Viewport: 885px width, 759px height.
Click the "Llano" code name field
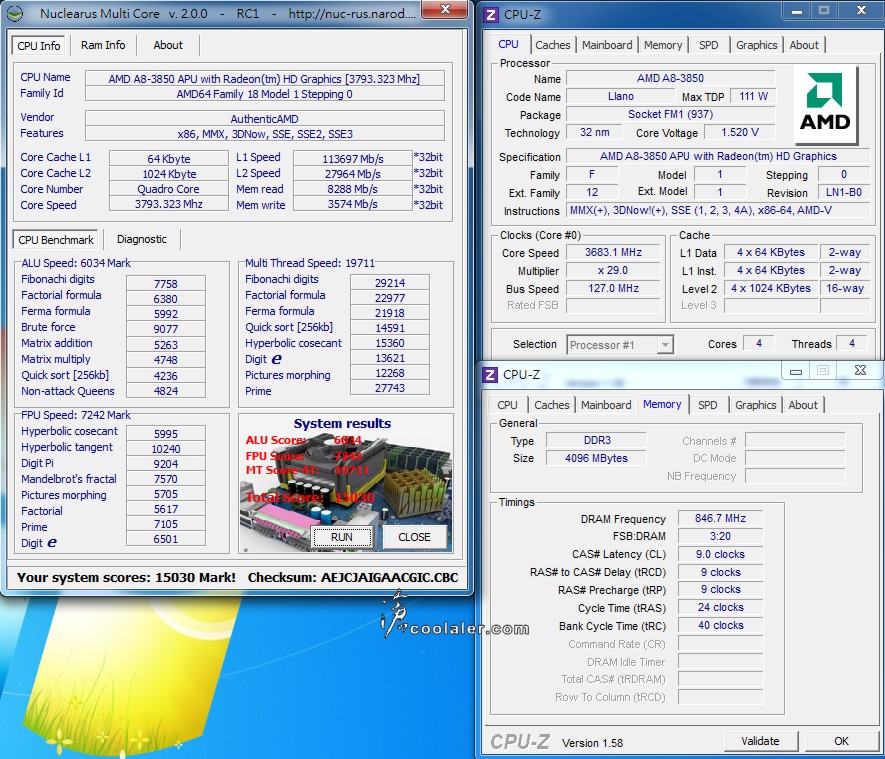click(x=621, y=96)
